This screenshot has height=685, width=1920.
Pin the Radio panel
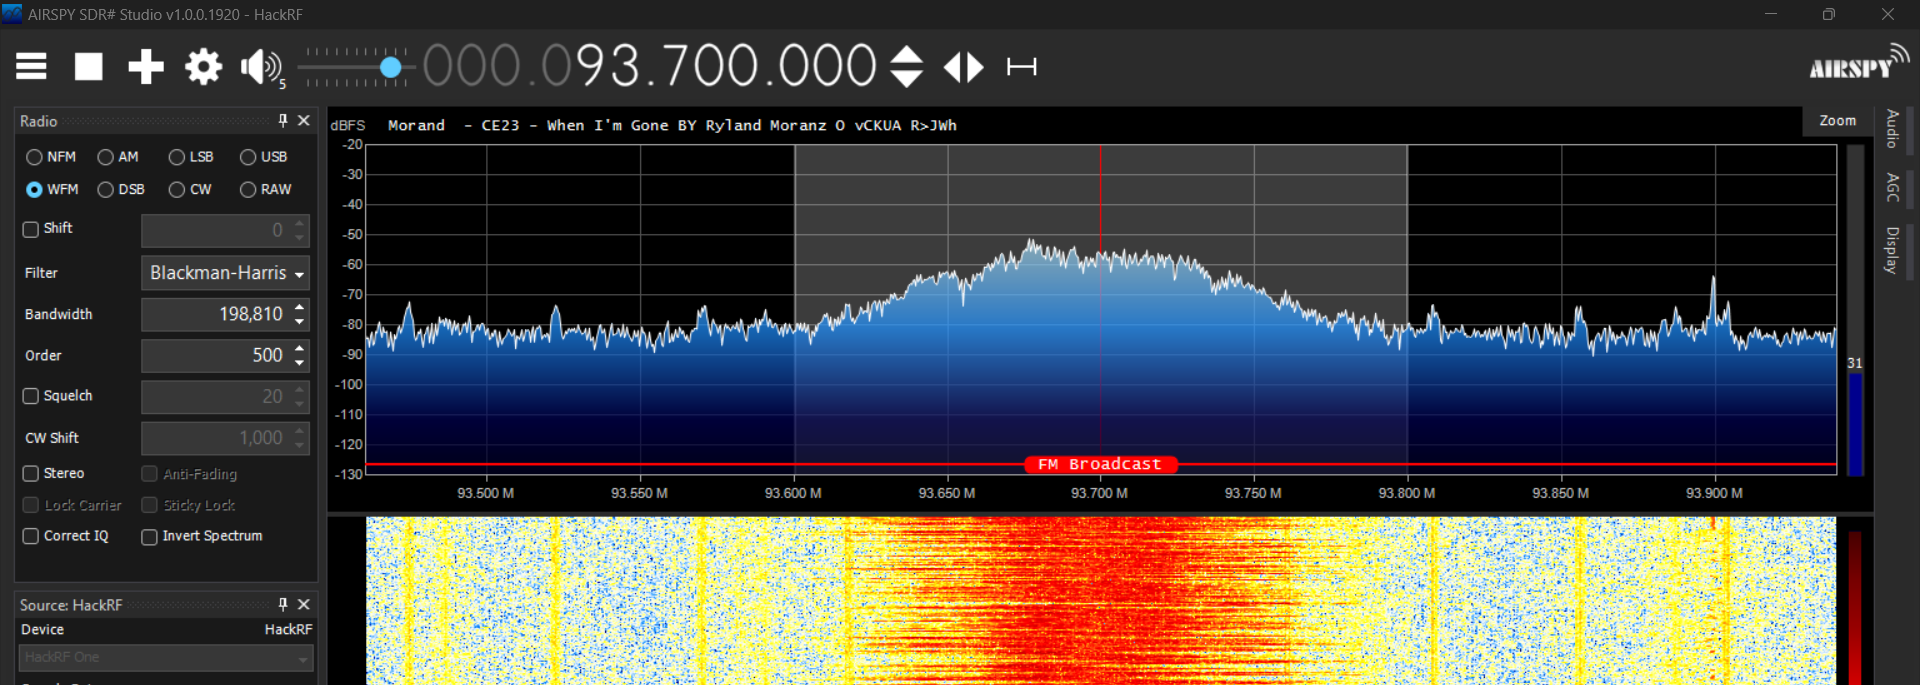(x=283, y=121)
